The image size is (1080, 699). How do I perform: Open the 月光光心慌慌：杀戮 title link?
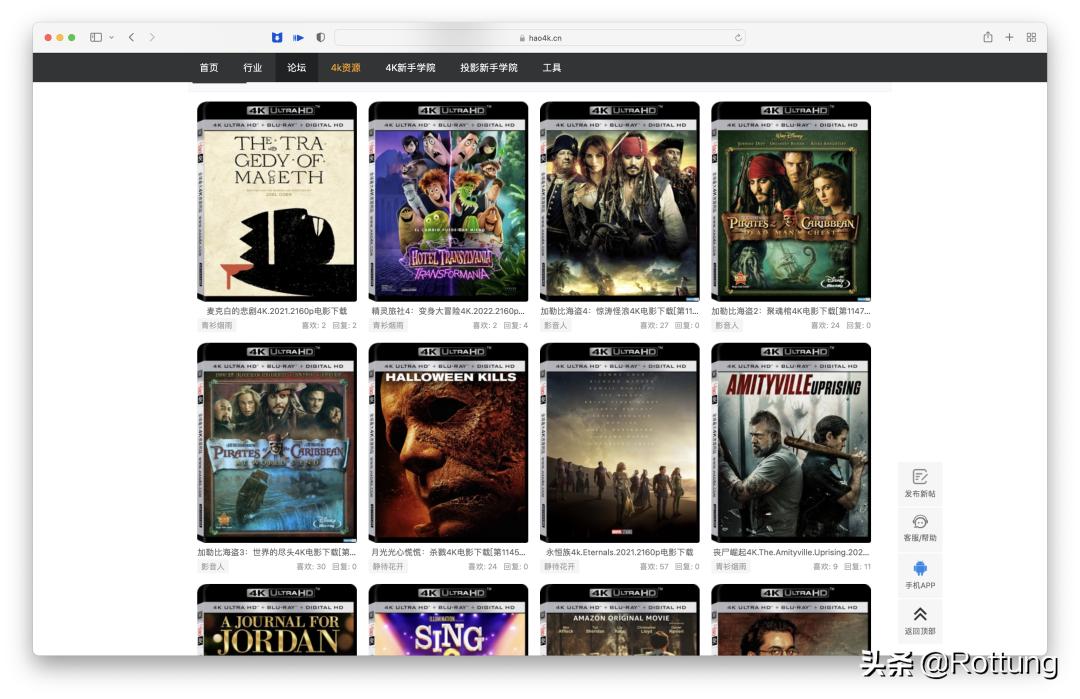[448, 552]
